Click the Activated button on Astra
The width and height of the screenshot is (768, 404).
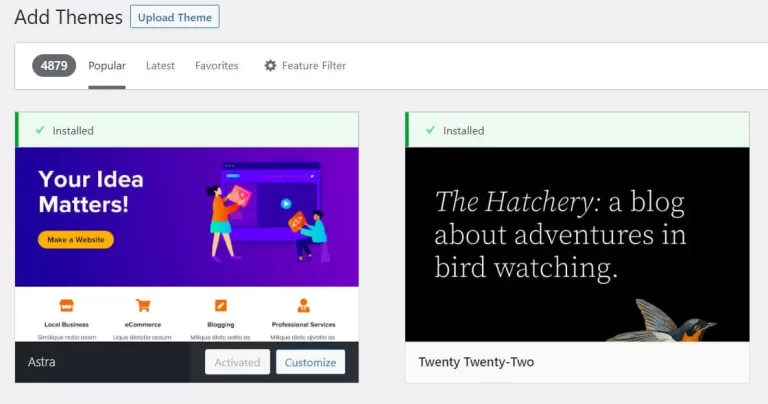coord(237,362)
